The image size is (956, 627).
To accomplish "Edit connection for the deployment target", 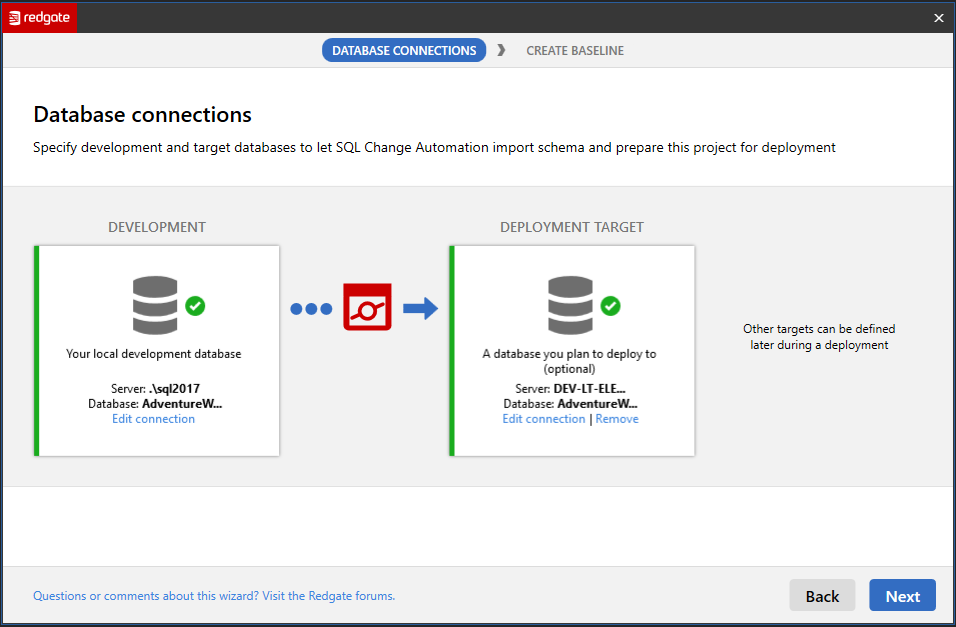I will point(543,419).
